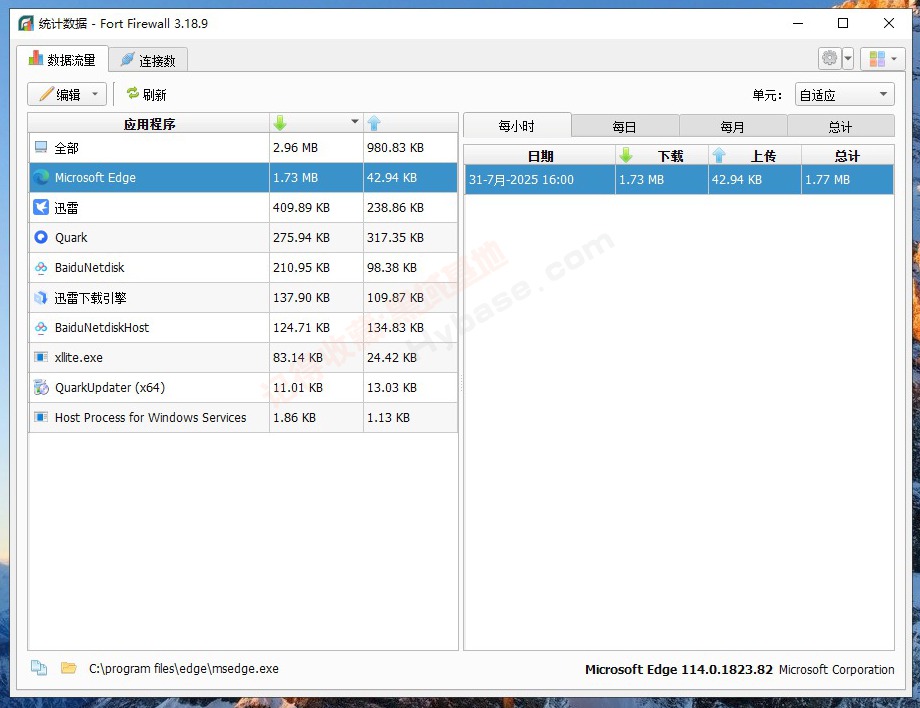
Task: Click the C:\program files\edge\msedge.exe path
Action: point(184,668)
